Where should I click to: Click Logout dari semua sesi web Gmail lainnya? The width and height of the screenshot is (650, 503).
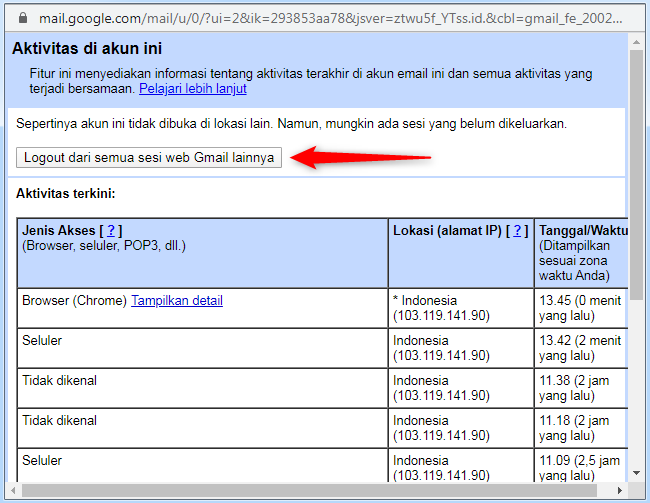tap(149, 158)
